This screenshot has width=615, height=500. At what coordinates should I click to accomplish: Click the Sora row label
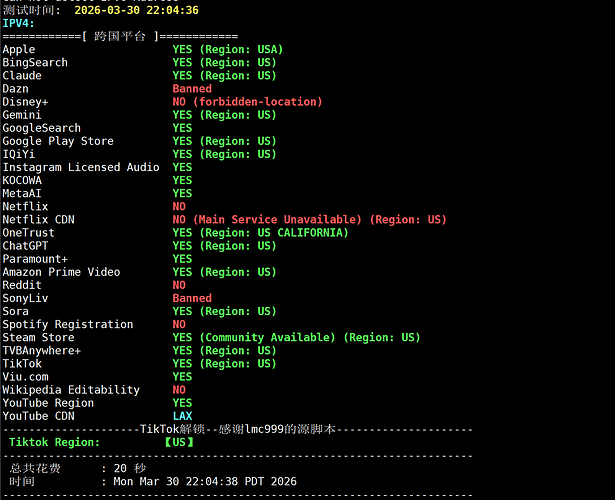pos(16,311)
